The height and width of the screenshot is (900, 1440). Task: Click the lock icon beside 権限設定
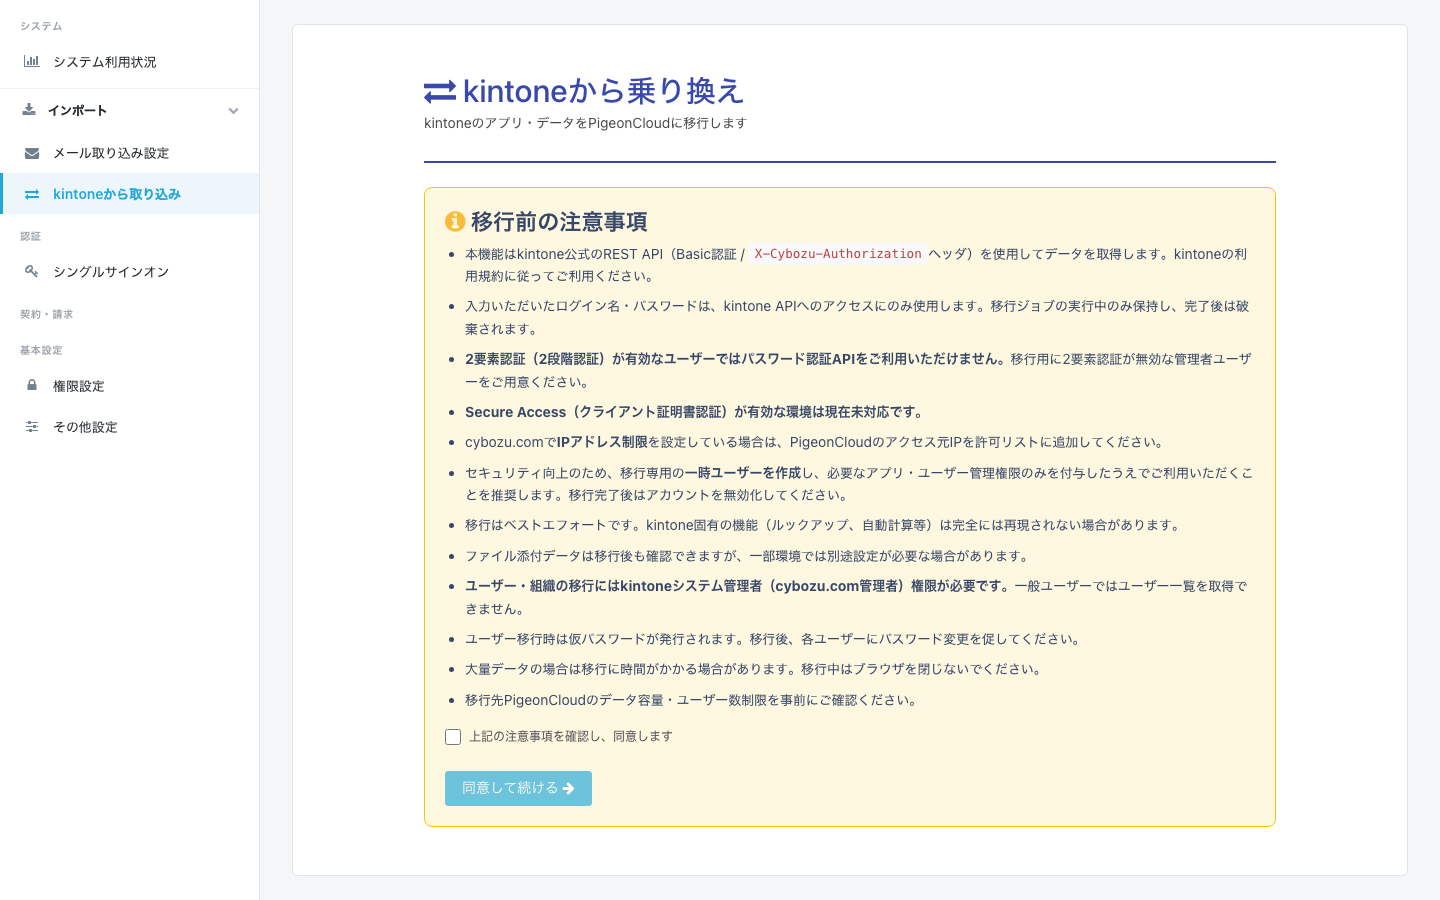(30, 385)
